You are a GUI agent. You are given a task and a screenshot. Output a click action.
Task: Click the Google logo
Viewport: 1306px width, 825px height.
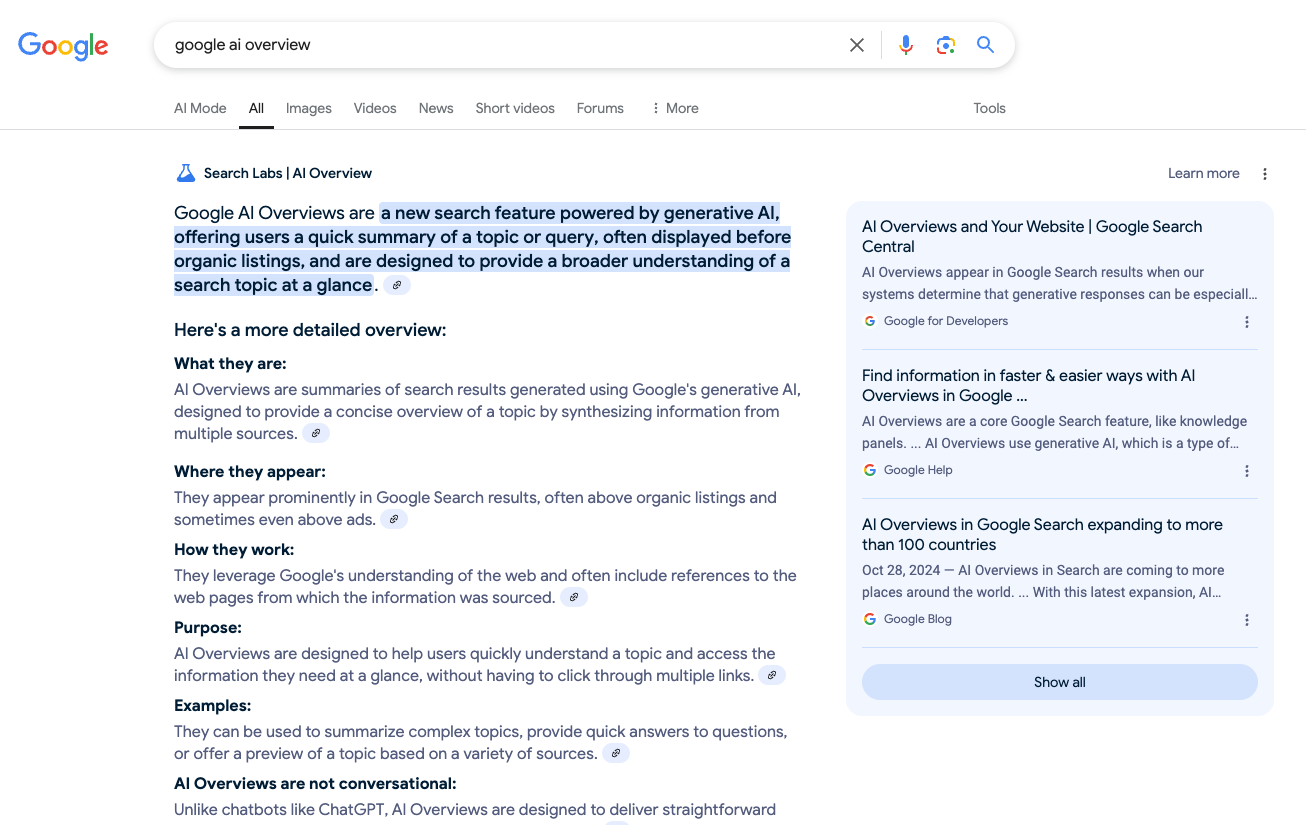pos(63,46)
